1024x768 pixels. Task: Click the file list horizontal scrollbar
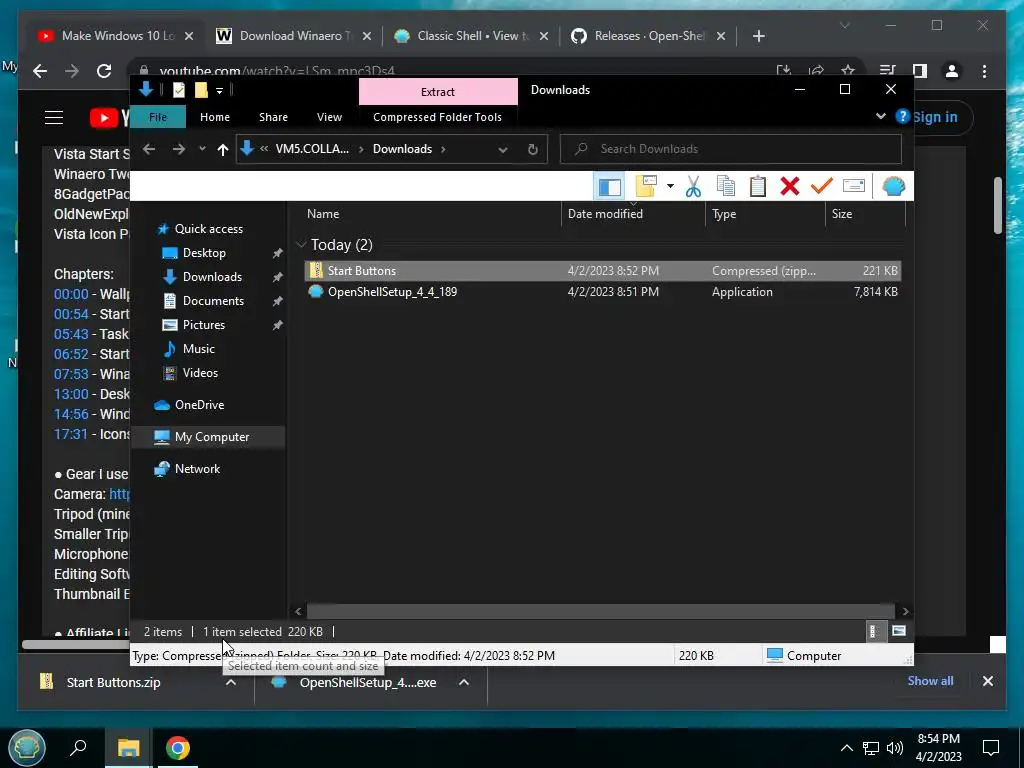point(600,611)
